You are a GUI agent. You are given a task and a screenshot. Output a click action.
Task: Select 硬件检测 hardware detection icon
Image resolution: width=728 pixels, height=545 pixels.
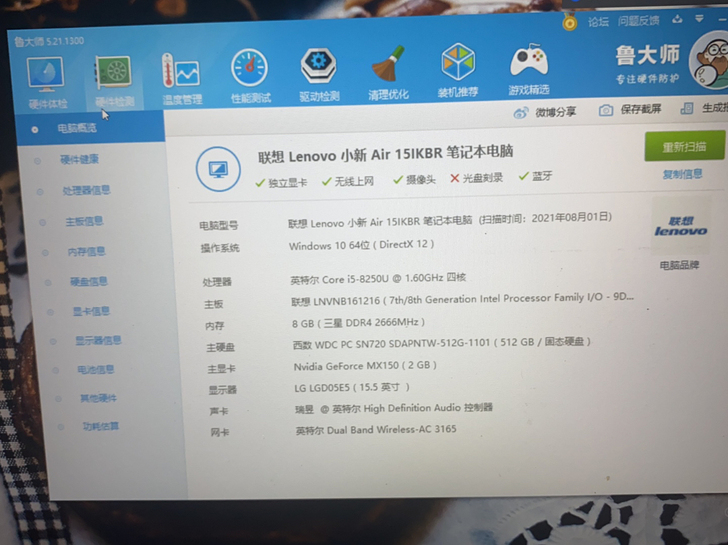point(114,72)
